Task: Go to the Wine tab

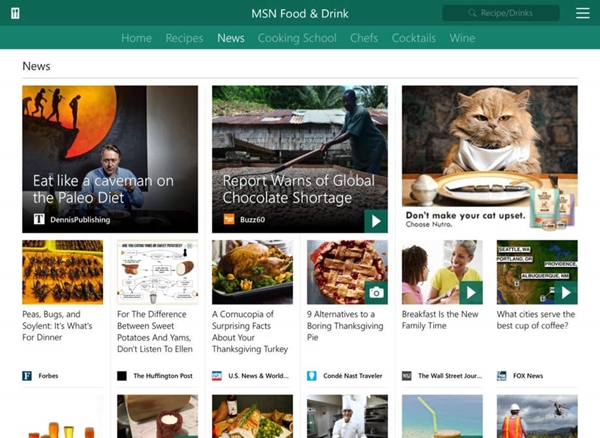Action: point(462,38)
